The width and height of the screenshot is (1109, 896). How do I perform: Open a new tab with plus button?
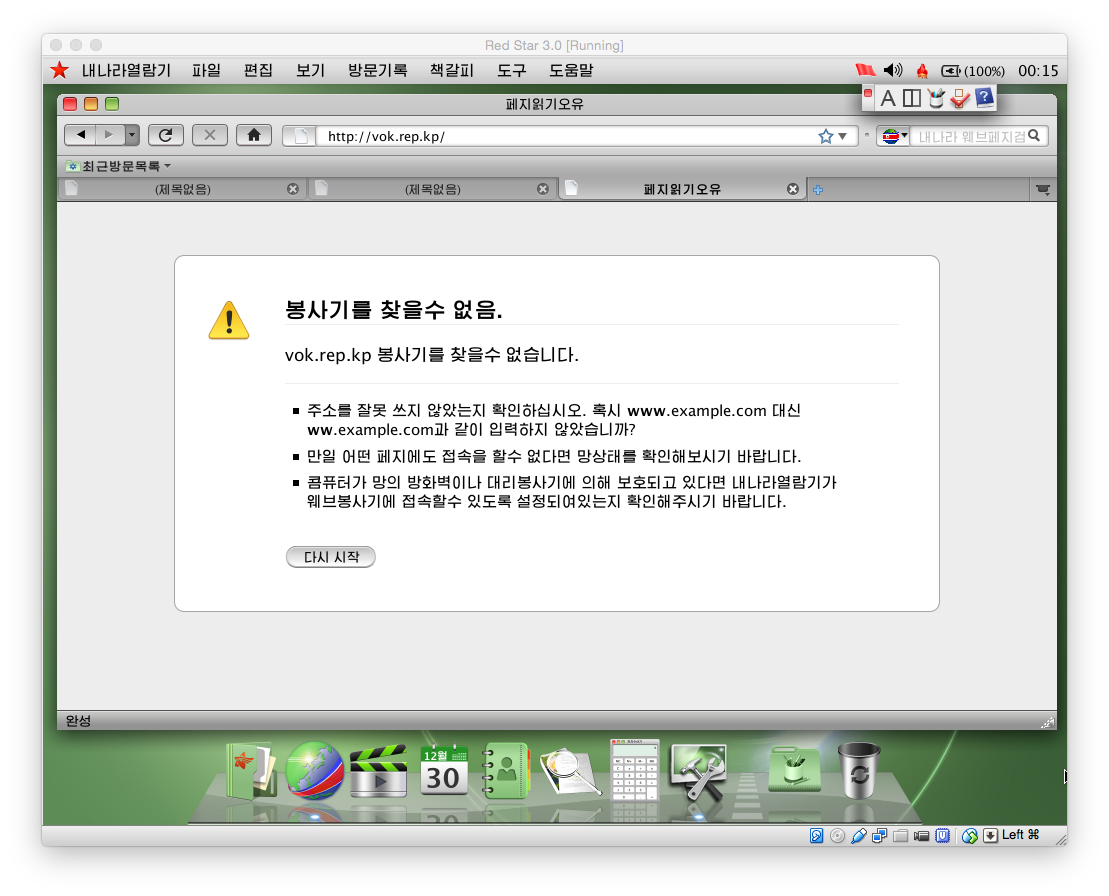[818, 190]
